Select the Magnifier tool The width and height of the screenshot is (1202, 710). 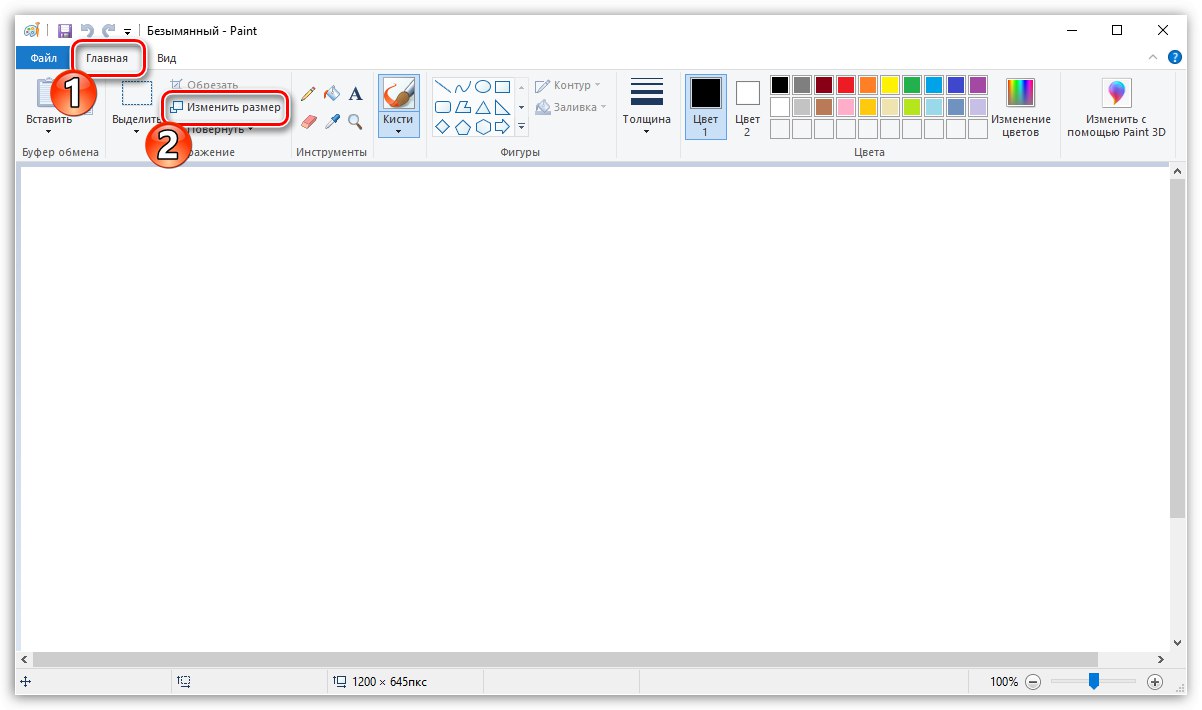pyautogui.click(x=355, y=121)
